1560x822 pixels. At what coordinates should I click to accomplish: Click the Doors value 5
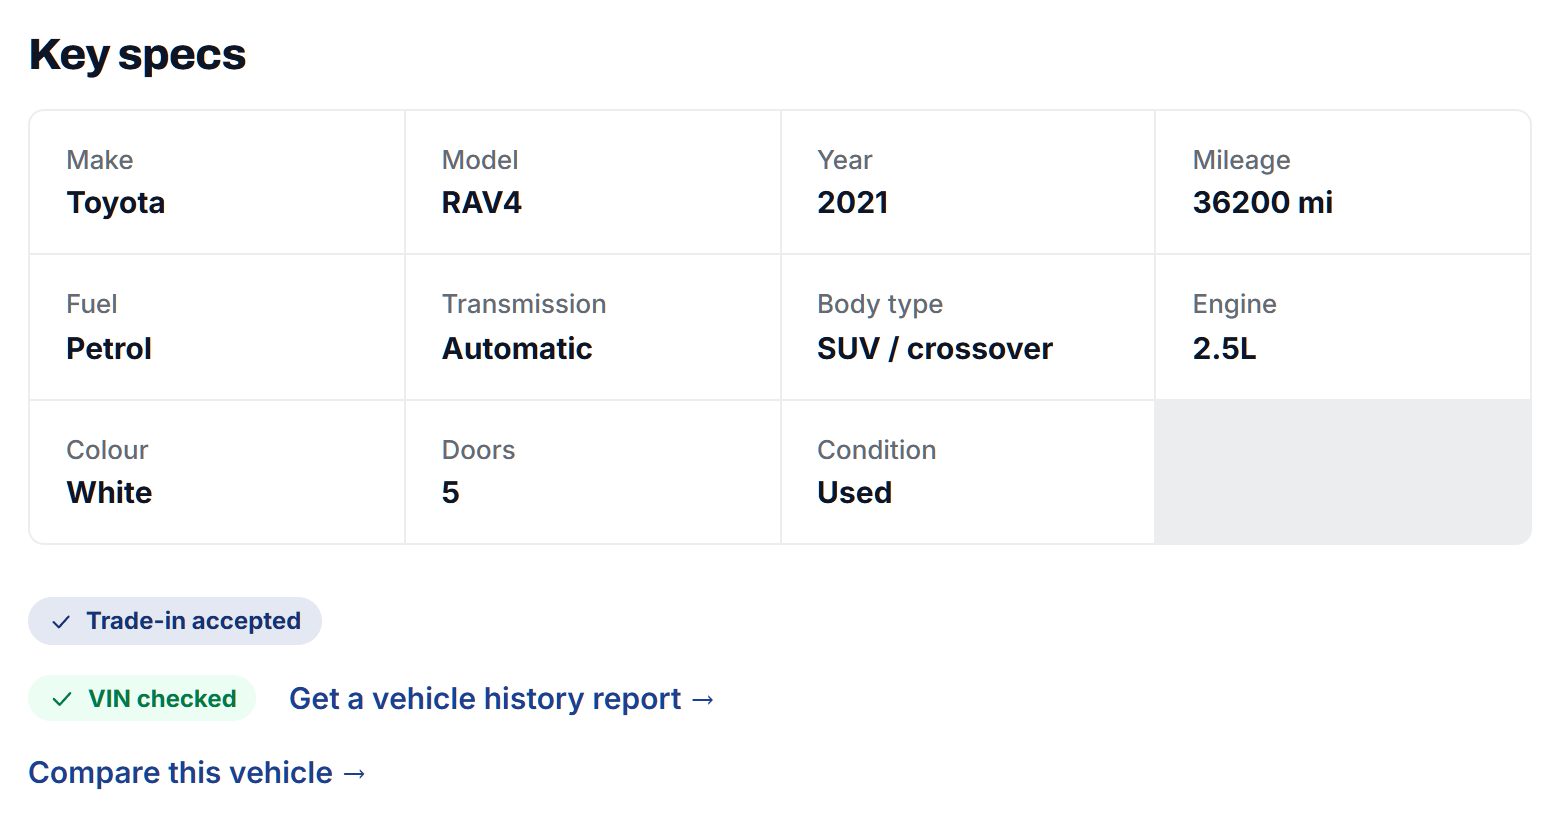451,492
